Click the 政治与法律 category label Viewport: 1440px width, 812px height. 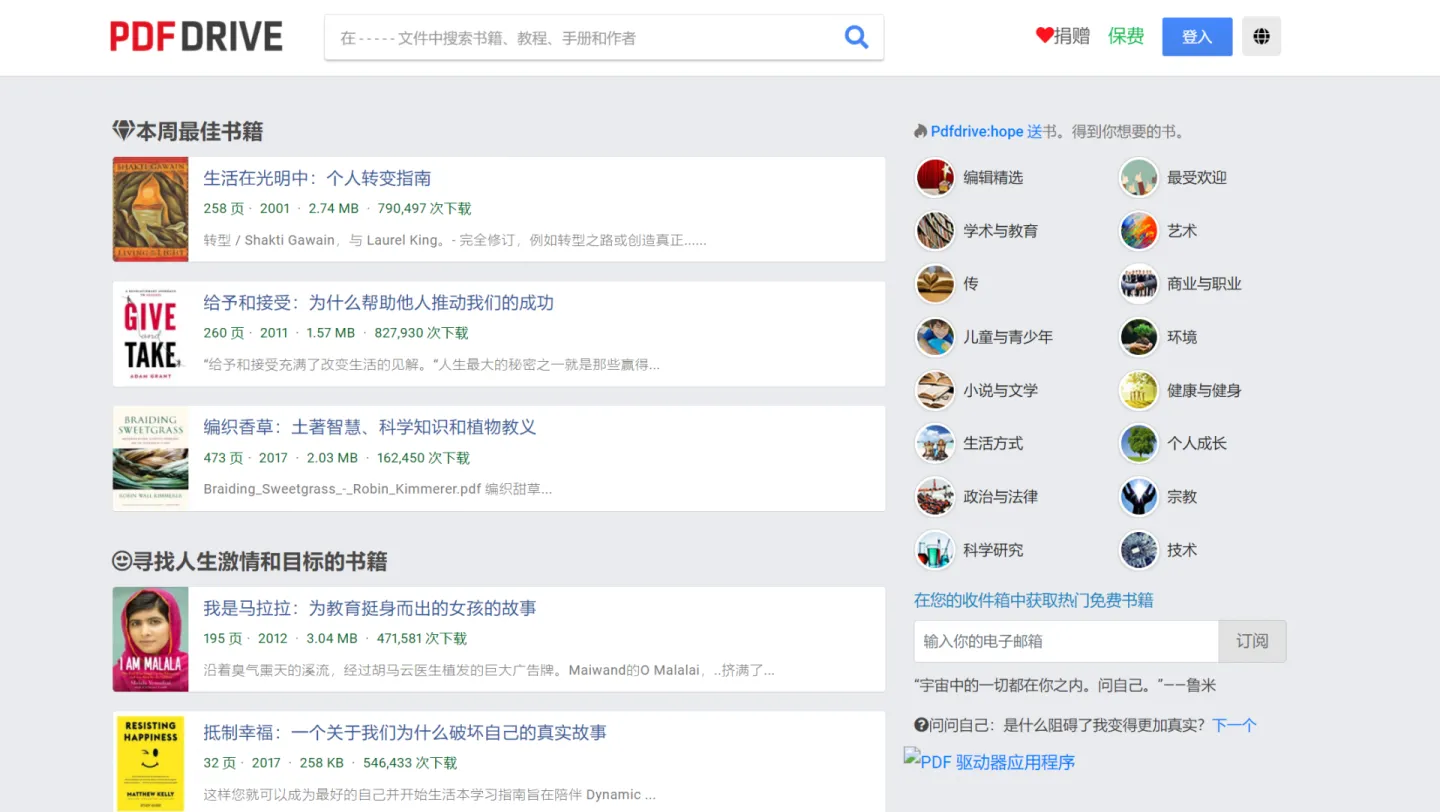[1000, 497]
